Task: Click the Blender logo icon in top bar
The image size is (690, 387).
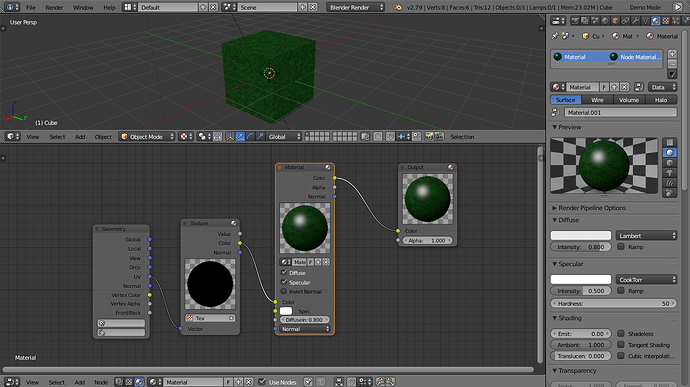Action: [398, 7]
